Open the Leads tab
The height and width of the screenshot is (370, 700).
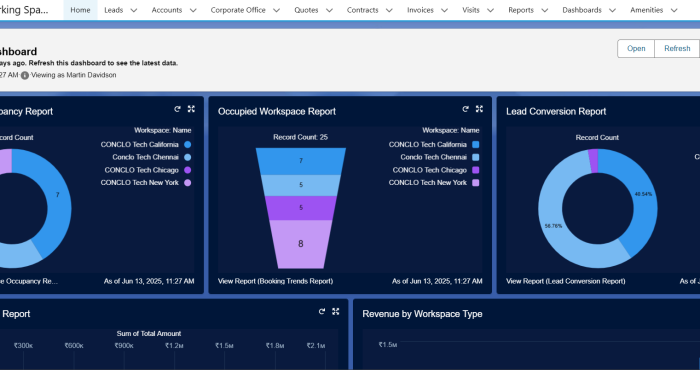coord(113,10)
